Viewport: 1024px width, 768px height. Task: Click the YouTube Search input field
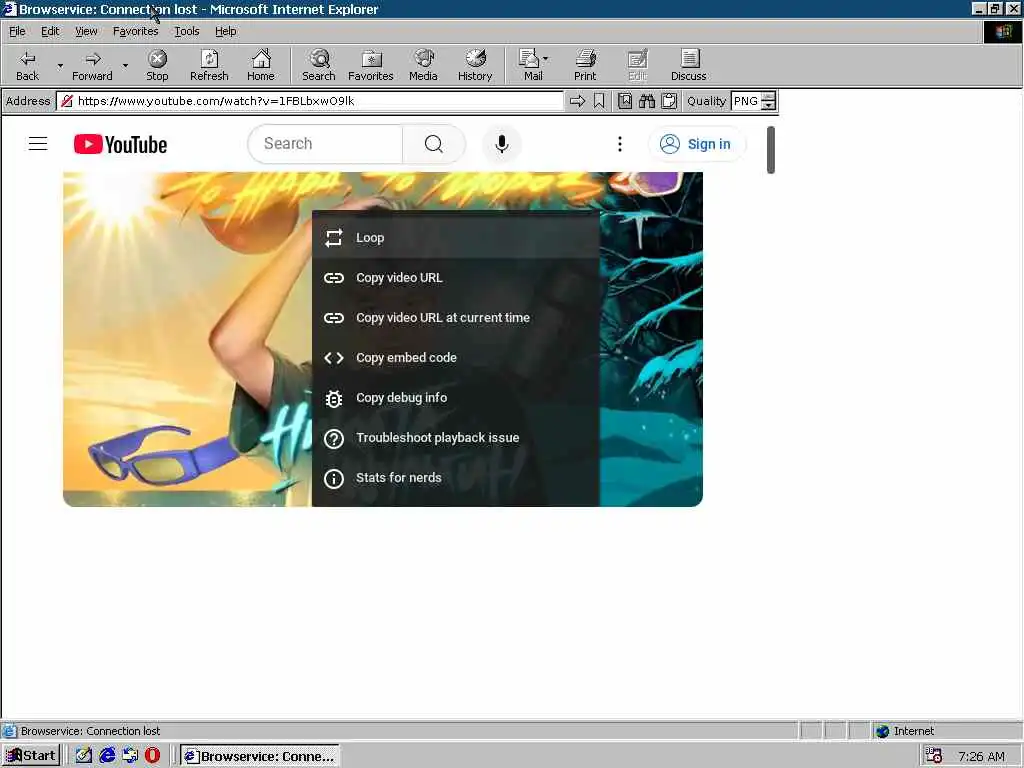coord(325,144)
